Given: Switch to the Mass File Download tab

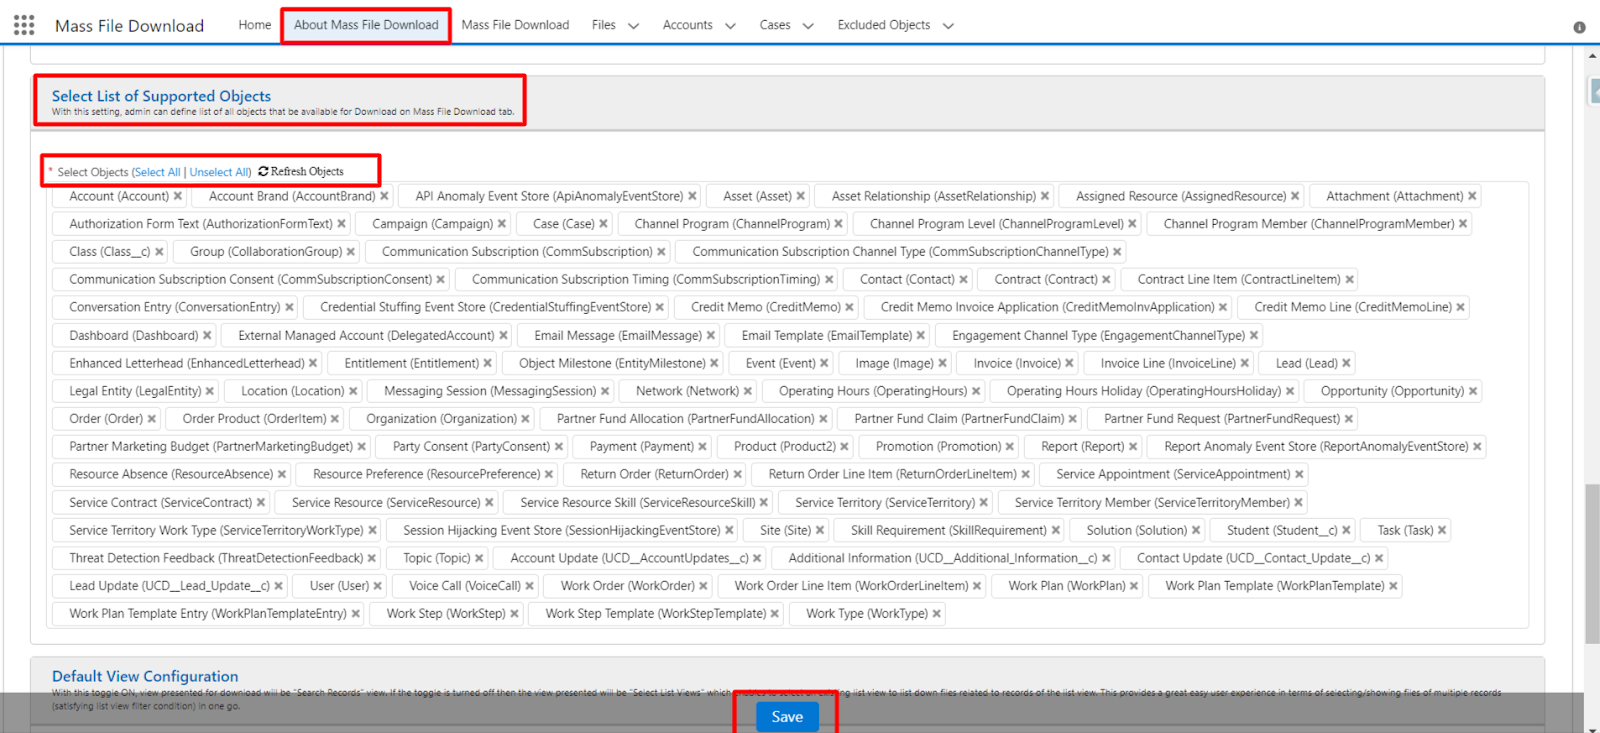Looking at the screenshot, I should (515, 25).
